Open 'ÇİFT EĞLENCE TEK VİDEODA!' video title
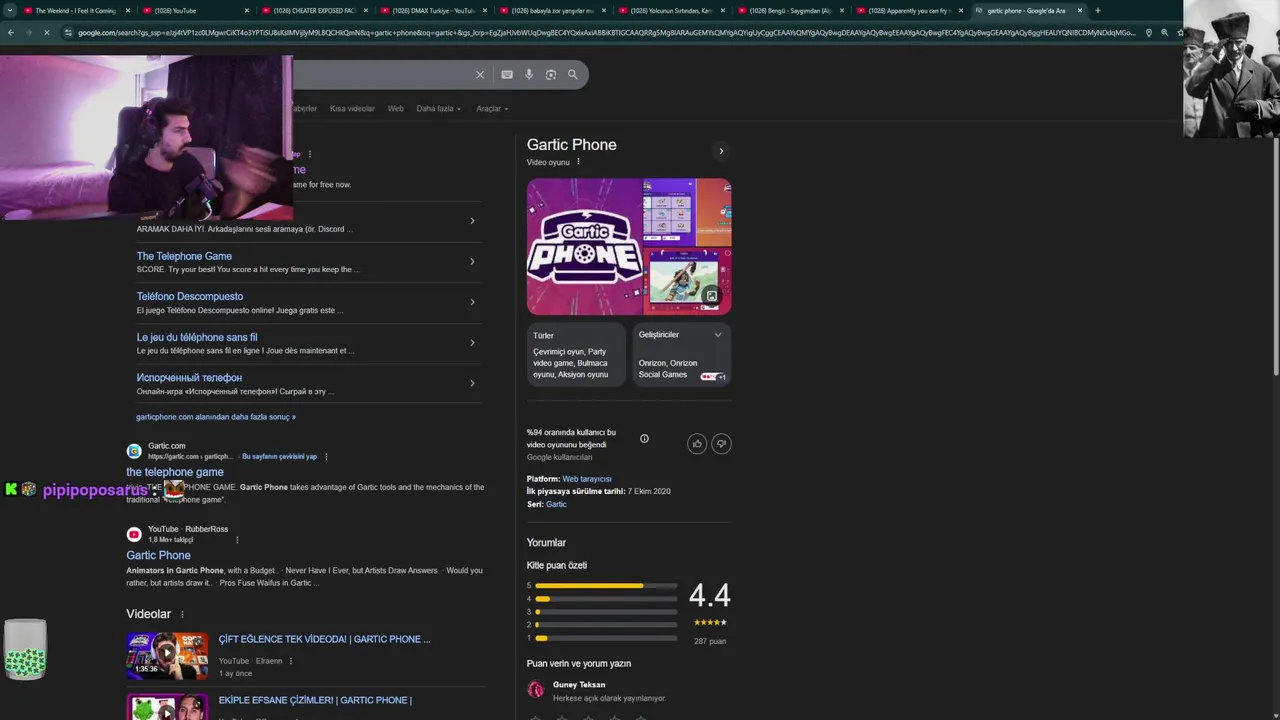1280x720 pixels. point(324,639)
